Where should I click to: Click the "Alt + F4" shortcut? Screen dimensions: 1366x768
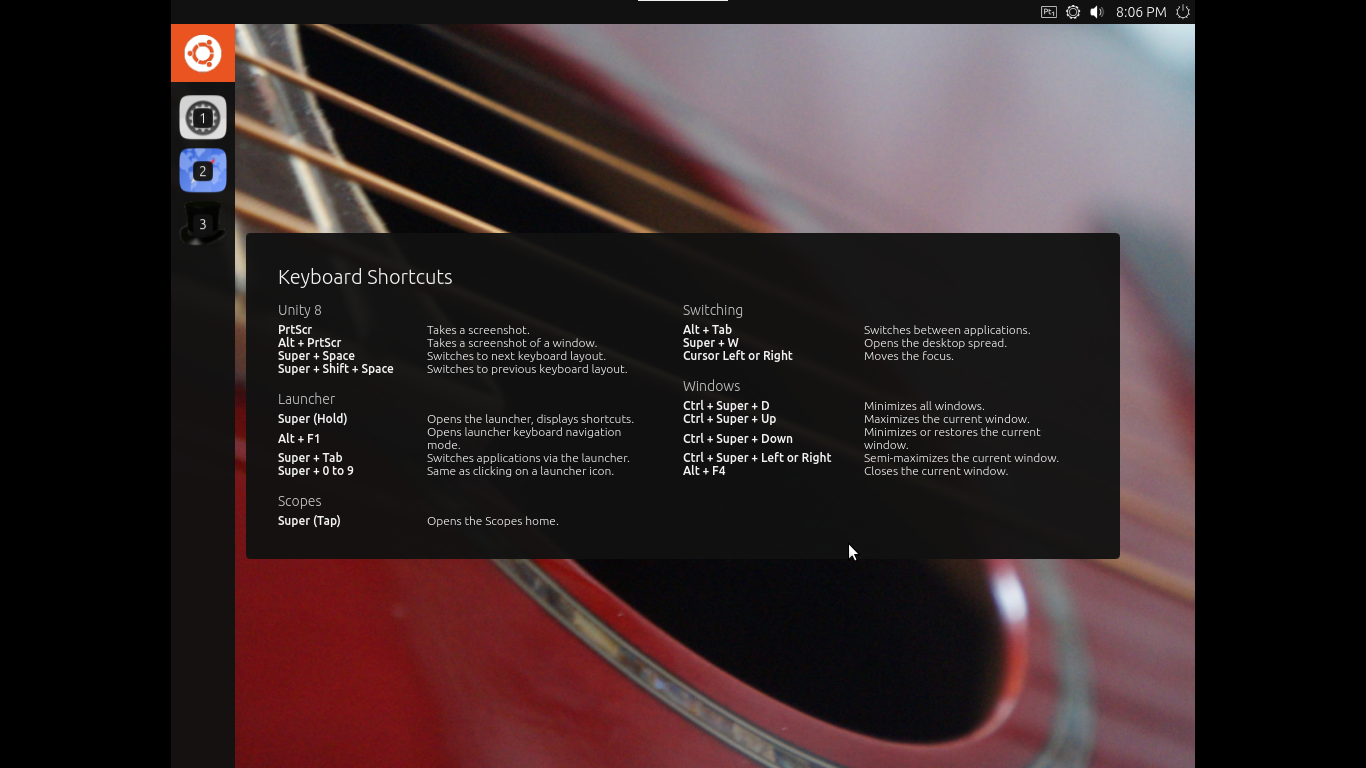click(x=704, y=471)
